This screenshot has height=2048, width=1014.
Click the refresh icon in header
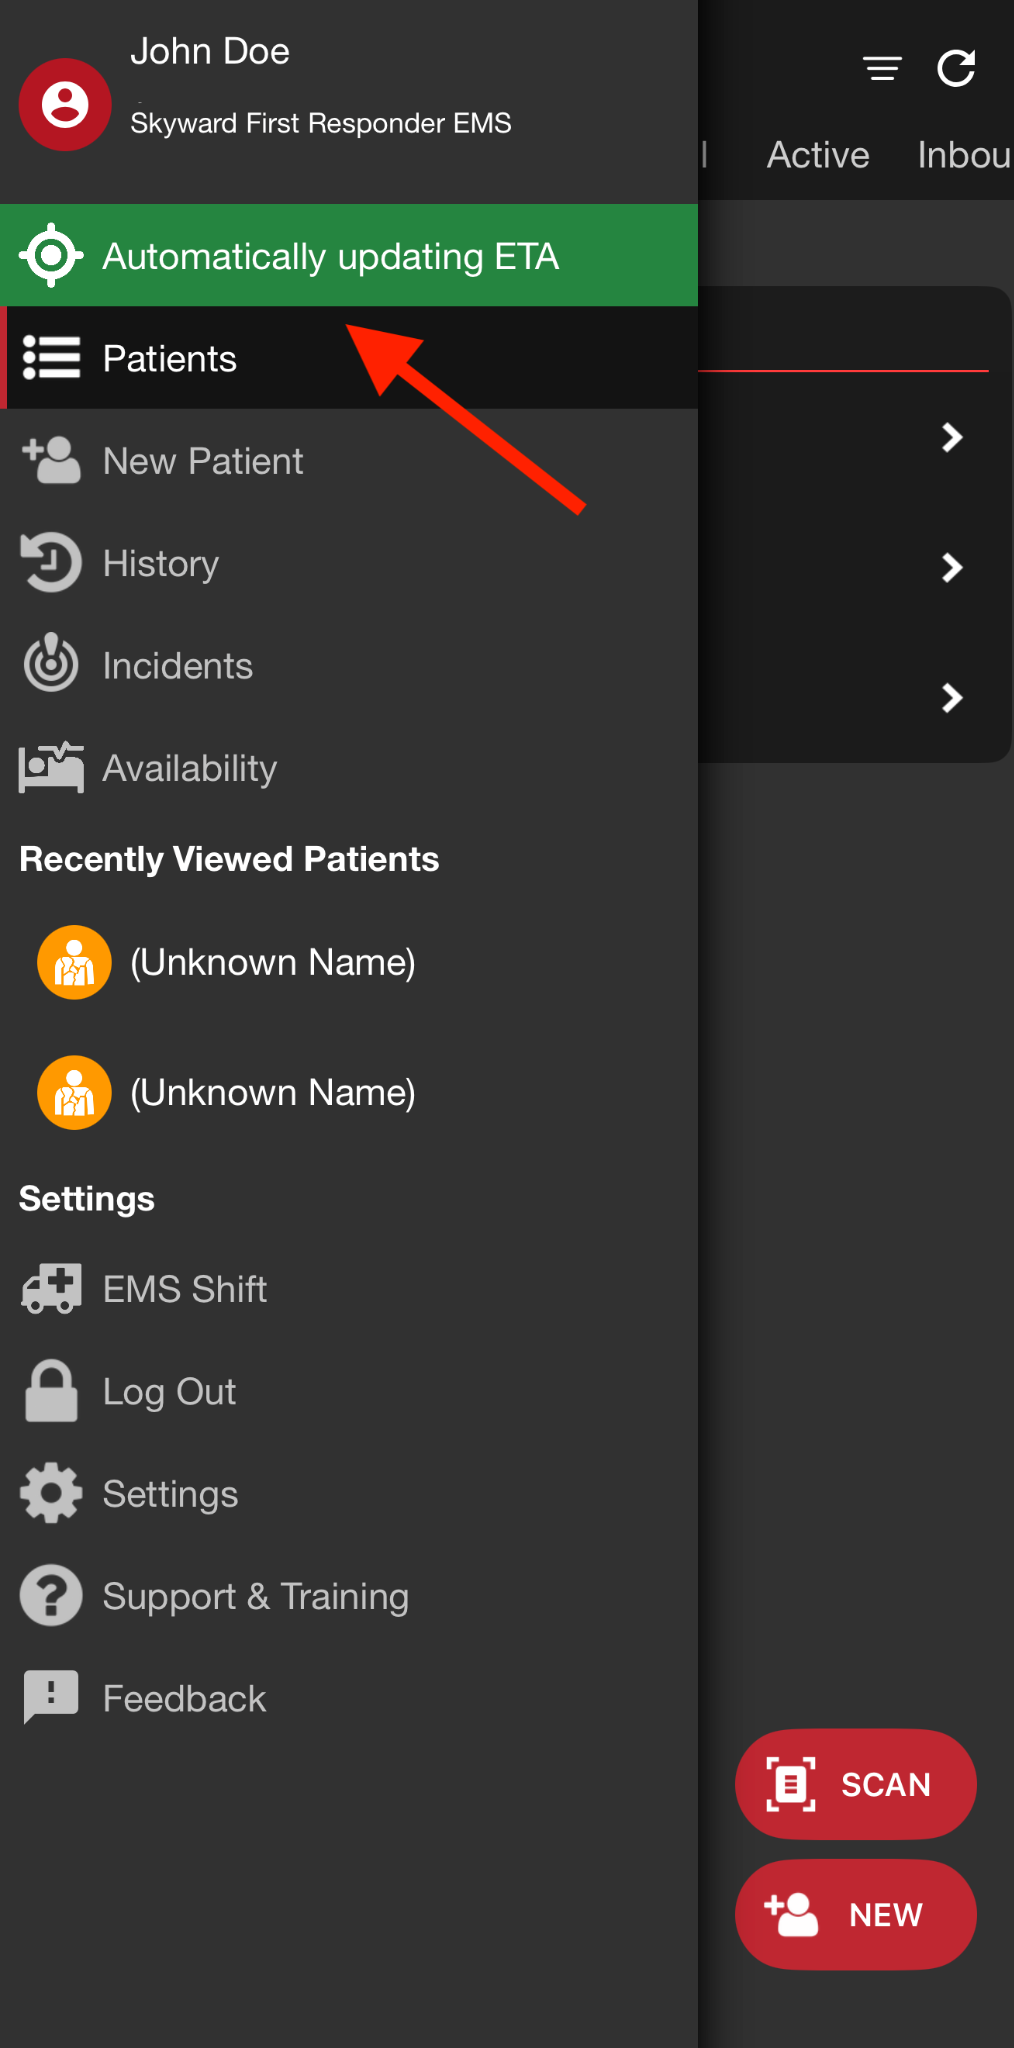click(956, 69)
